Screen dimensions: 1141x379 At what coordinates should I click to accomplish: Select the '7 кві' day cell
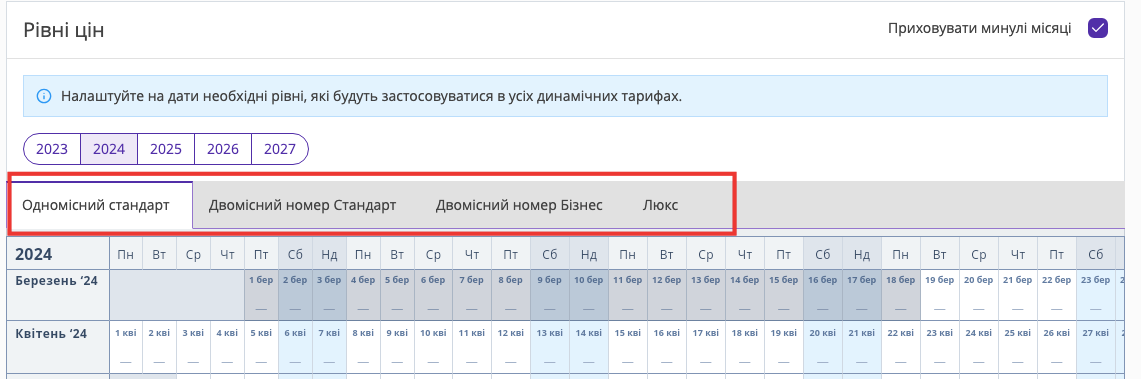tap(329, 346)
